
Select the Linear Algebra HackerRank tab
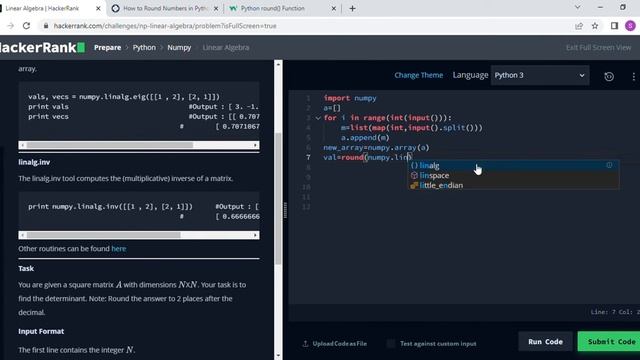point(43,8)
